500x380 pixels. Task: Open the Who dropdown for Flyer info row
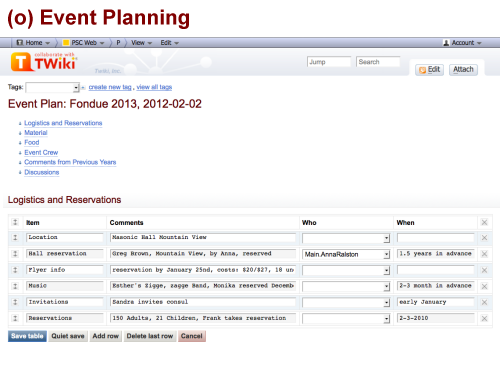tap(346, 270)
